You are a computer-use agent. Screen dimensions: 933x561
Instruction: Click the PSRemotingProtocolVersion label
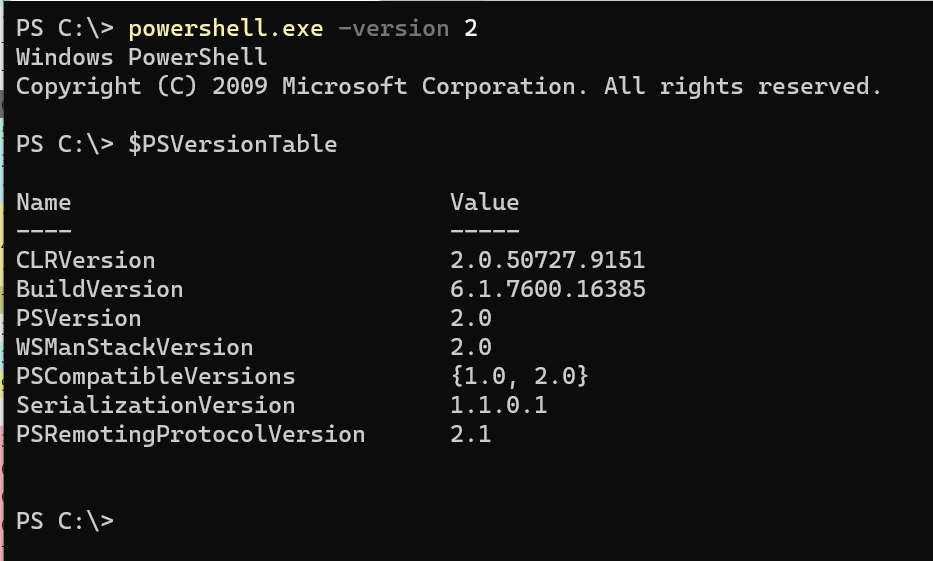(190, 435)
